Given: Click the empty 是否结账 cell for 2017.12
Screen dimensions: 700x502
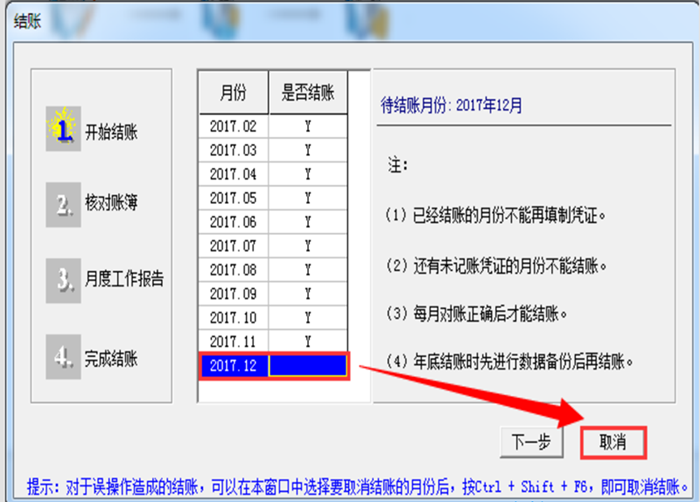Looking at the screenshot, I should tap(308, 366).
